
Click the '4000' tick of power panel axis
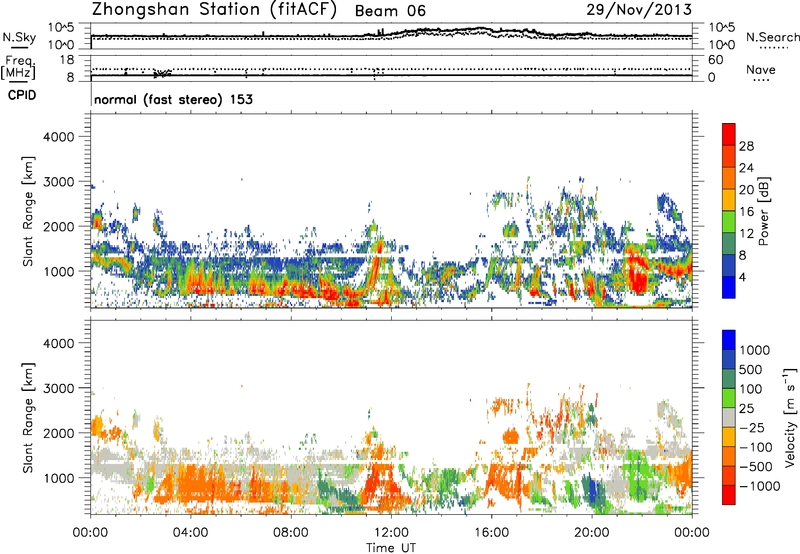(x=59, y=137)
